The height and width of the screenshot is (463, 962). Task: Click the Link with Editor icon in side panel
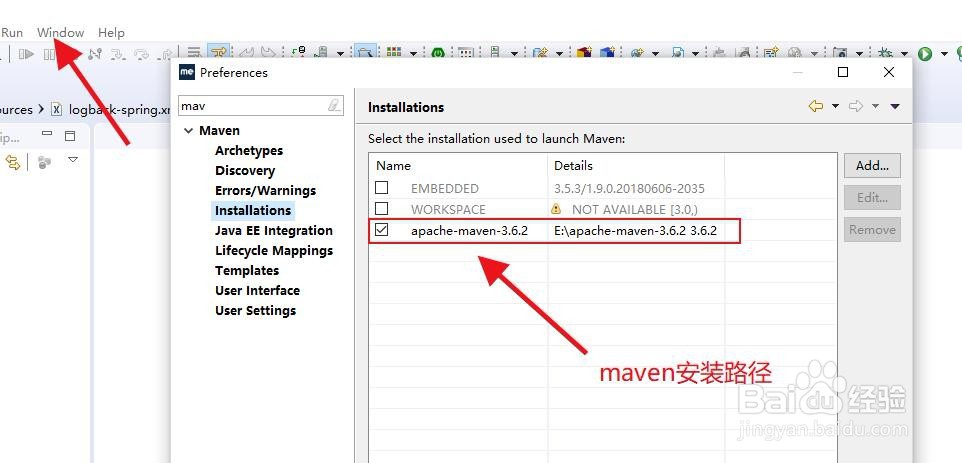pos(13,163)
